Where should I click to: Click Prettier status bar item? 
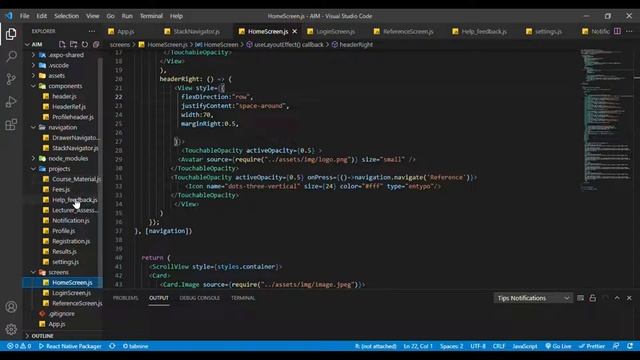[592, 346]
